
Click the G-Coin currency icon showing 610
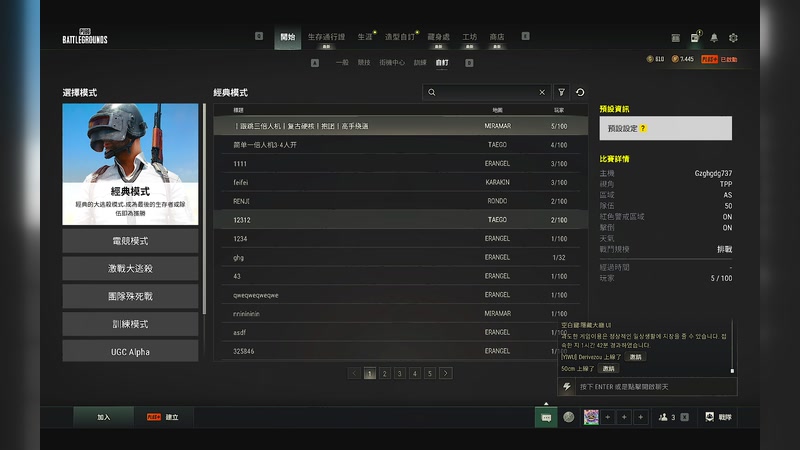click(650, 59)
